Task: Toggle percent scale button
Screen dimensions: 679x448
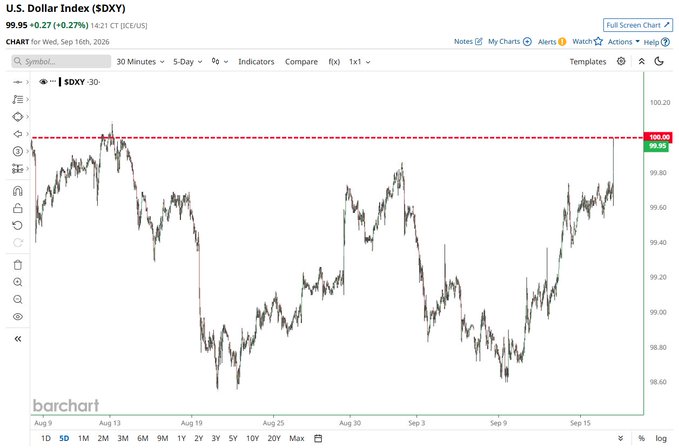Action: click(641, 438)
